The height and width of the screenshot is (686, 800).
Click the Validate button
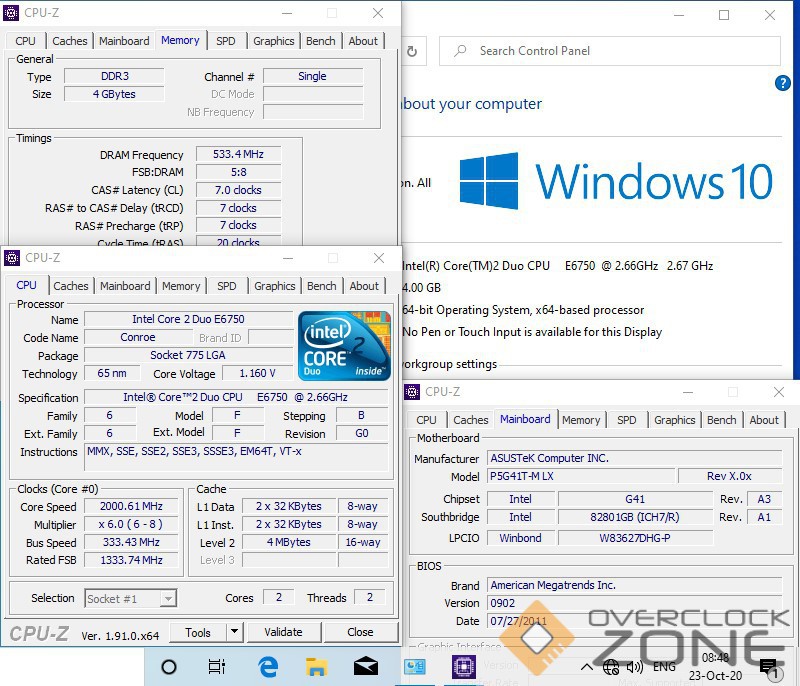pyautogui.click(x=283, y=632)
